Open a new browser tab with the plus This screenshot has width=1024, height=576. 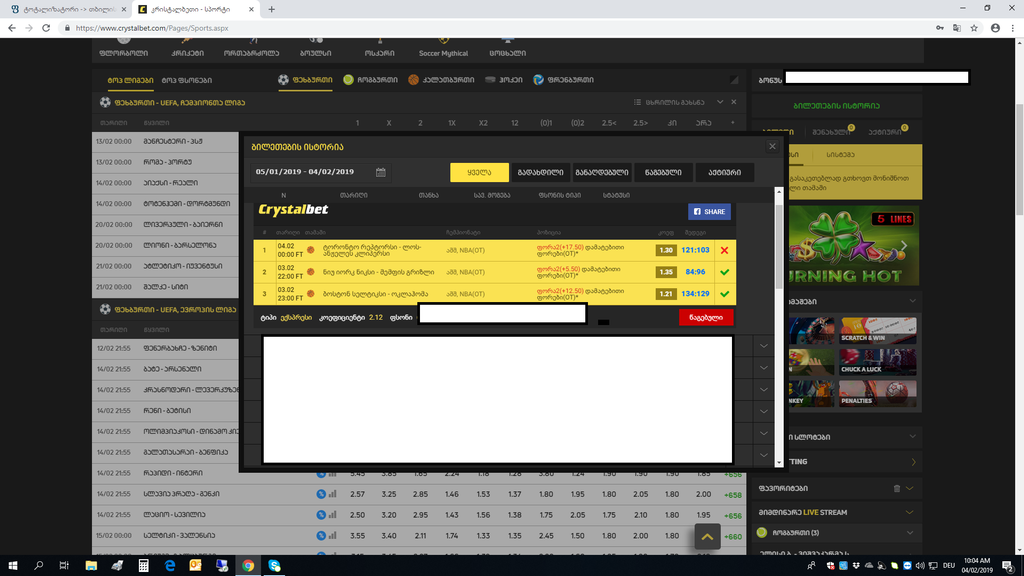(272, 9)
